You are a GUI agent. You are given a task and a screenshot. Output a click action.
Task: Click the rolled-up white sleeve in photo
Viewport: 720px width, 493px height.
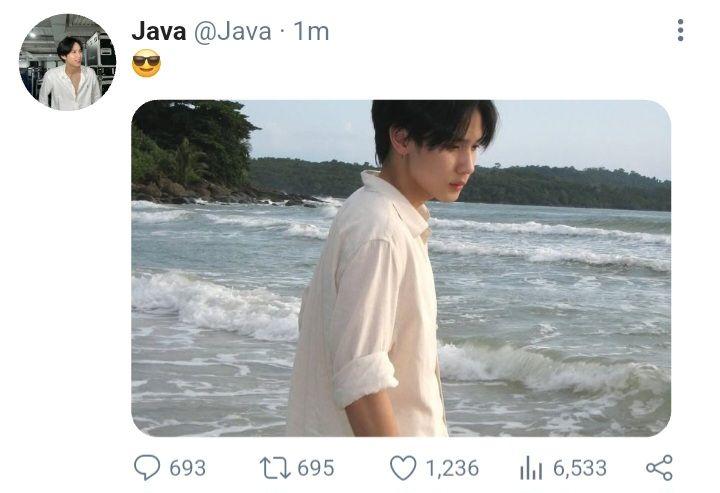pyautogui.click(x=365, y=379)
